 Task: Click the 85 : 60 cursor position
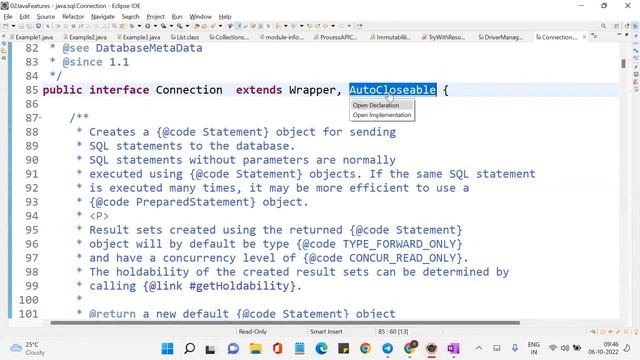point(393,332)
